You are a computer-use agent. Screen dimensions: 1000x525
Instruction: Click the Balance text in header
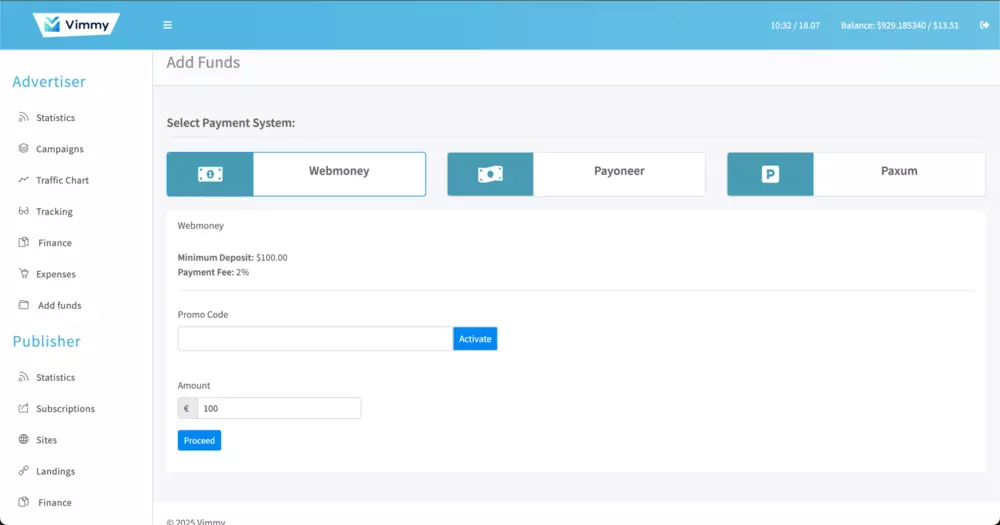tap(899, 26)
